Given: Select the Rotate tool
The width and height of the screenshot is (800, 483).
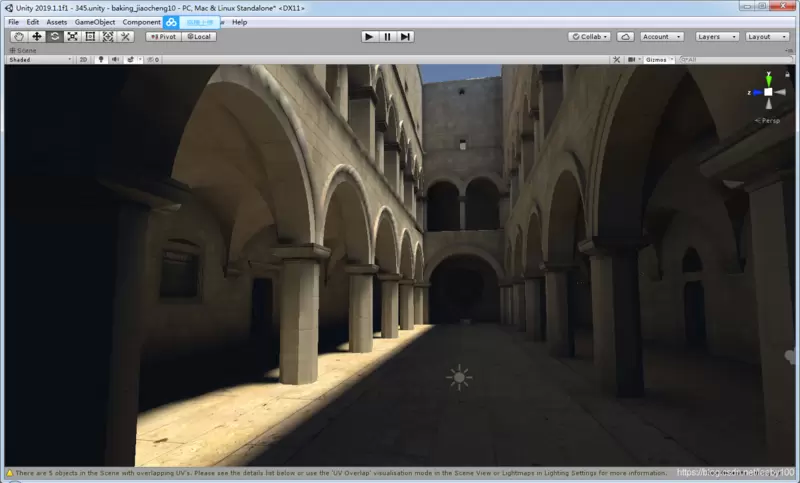Looking at the screenshot, I should (55, 37).
